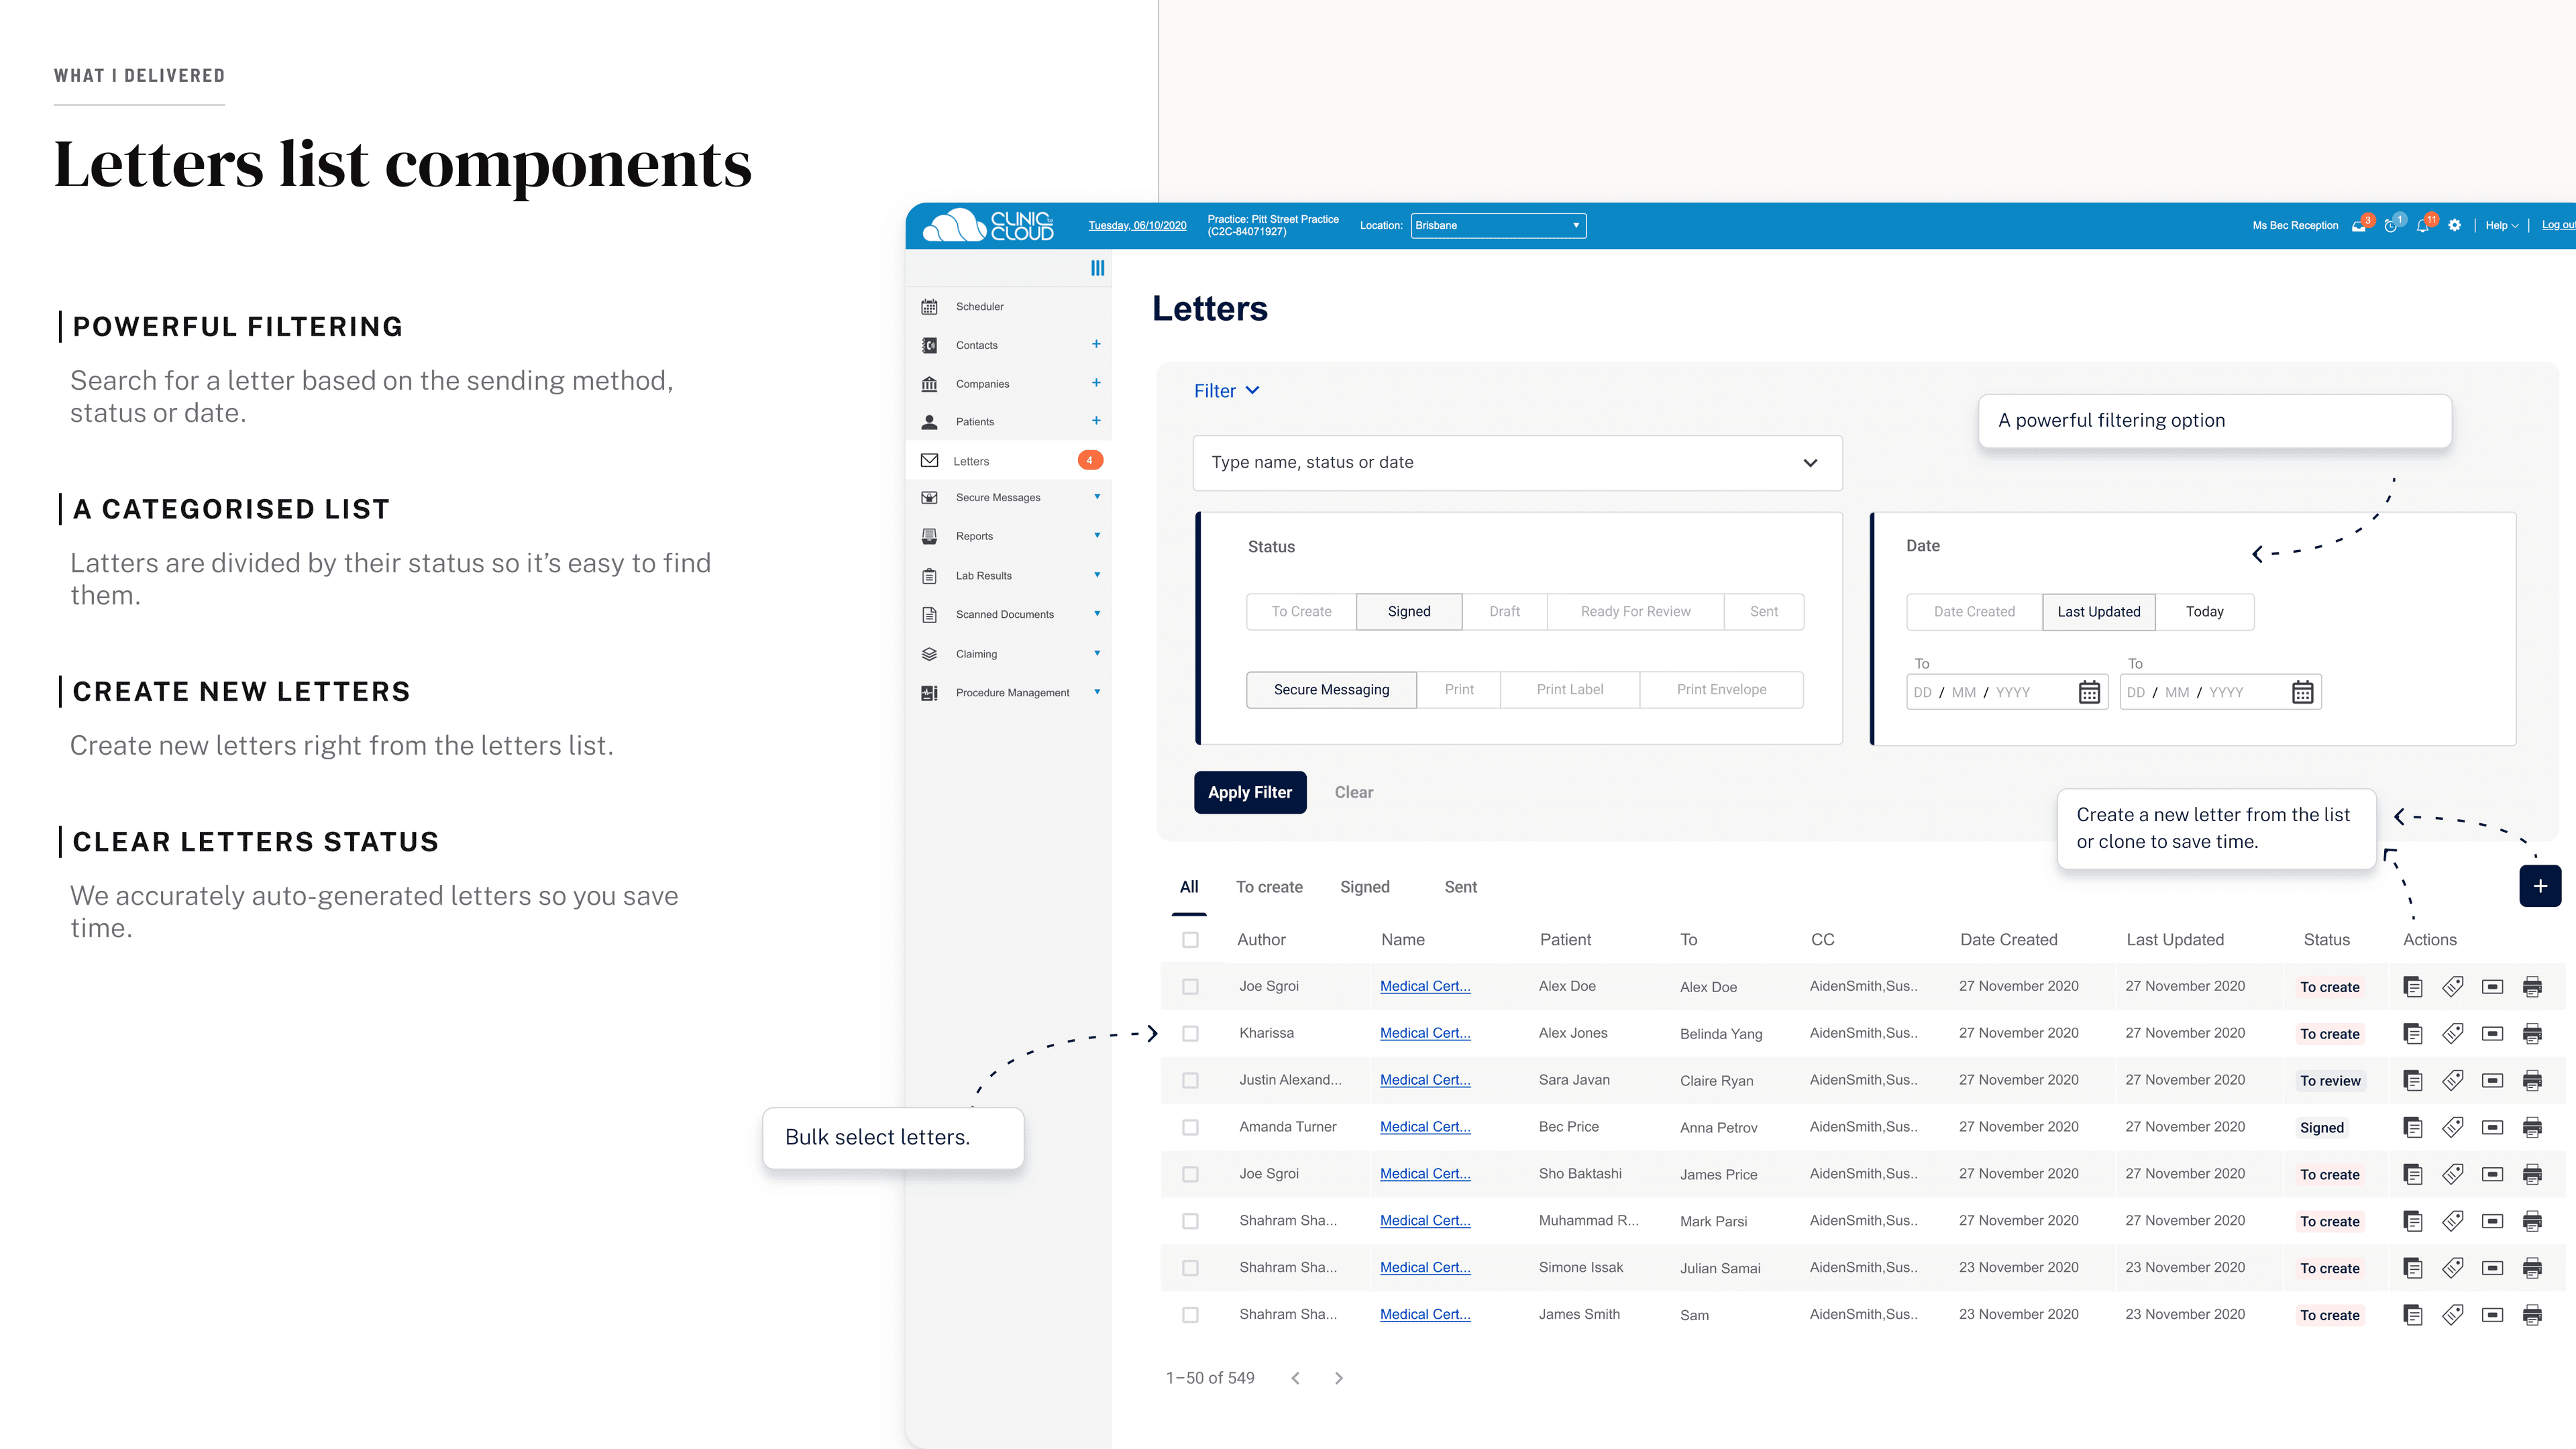
Task: Switch to the Sent tab
Action: coord(1460,887)
